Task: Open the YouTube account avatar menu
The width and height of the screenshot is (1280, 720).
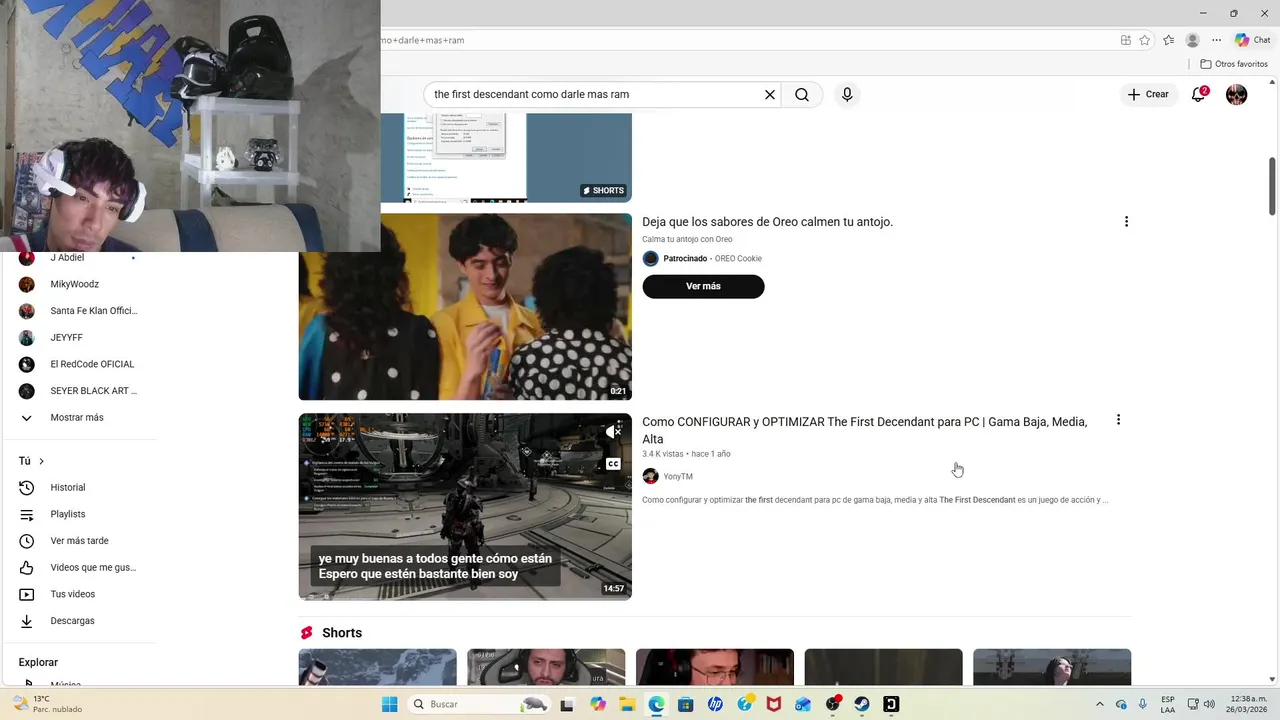Action: click(x=1237, y=94)
